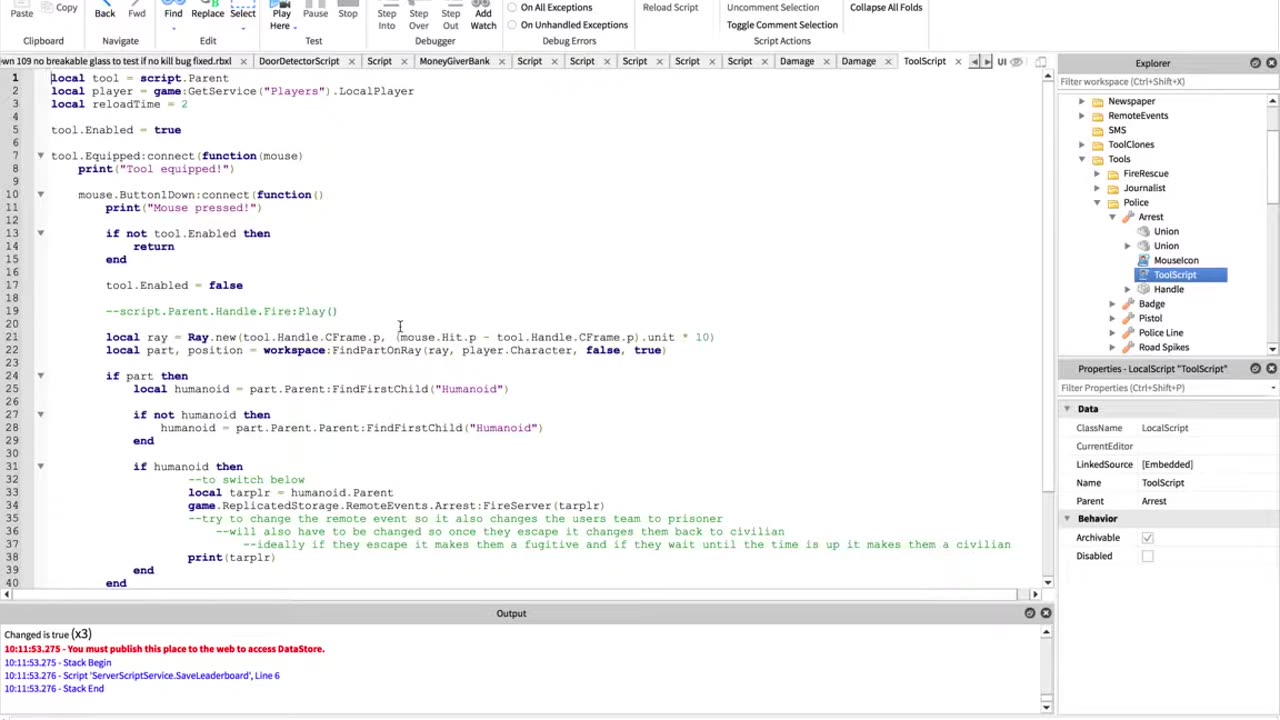Navigate Back in the script
Image resolution: width=1280 pixels, height=720 pixels.
point(105,11)
